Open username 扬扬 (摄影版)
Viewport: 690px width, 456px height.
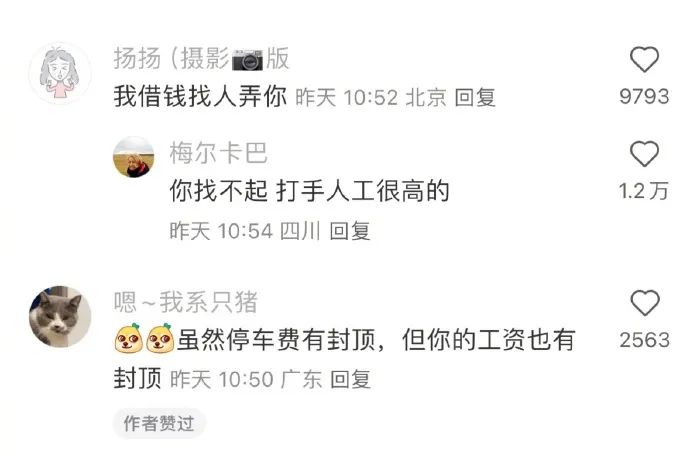202,58
